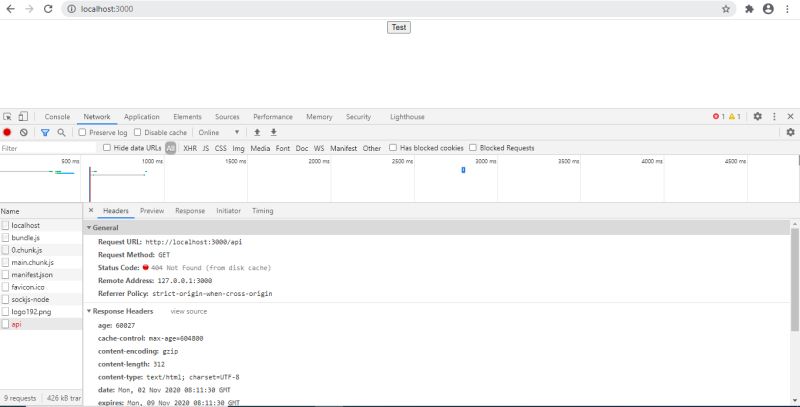Reload the page using the refresh icon
Image resolution: width=800 pixels, height=407 pixels.
(x=48, y=9)
